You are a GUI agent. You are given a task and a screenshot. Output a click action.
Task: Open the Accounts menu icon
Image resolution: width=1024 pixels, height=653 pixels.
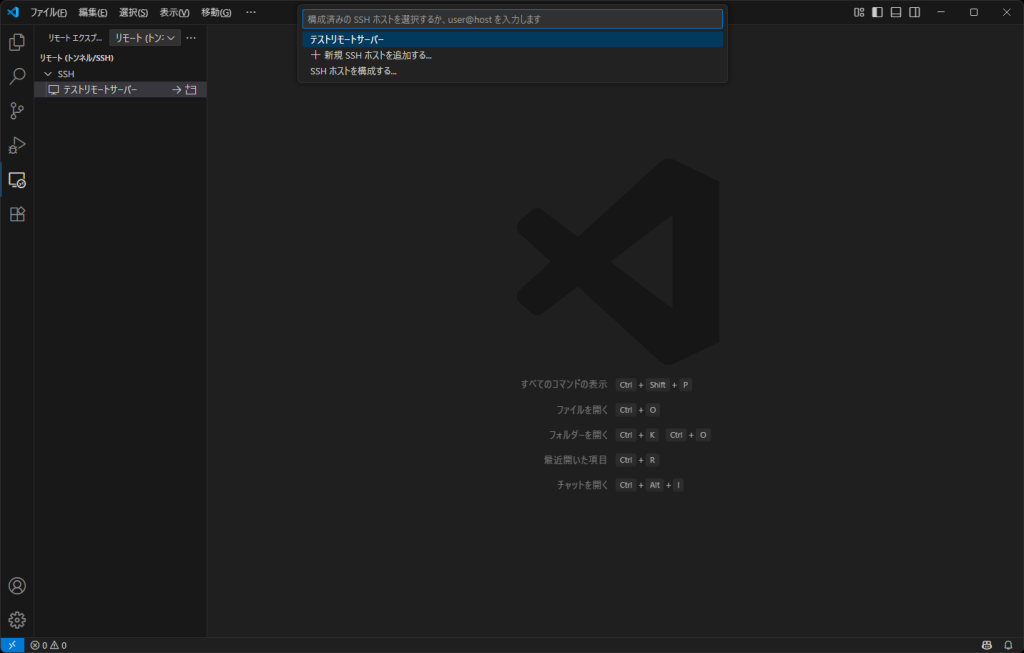click(17, 586)
